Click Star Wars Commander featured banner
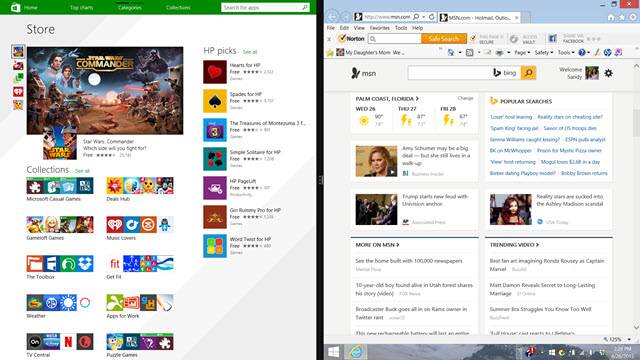 click(x=105, y=90)
